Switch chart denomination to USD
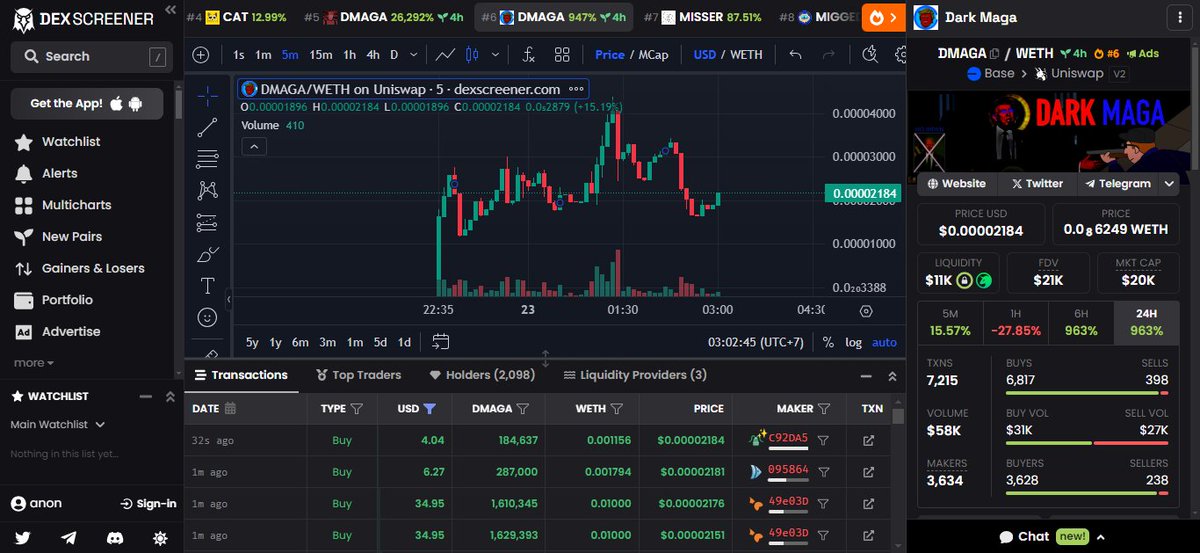The image size is (1200, 553). pyautogui.click(x=704, y=54)
